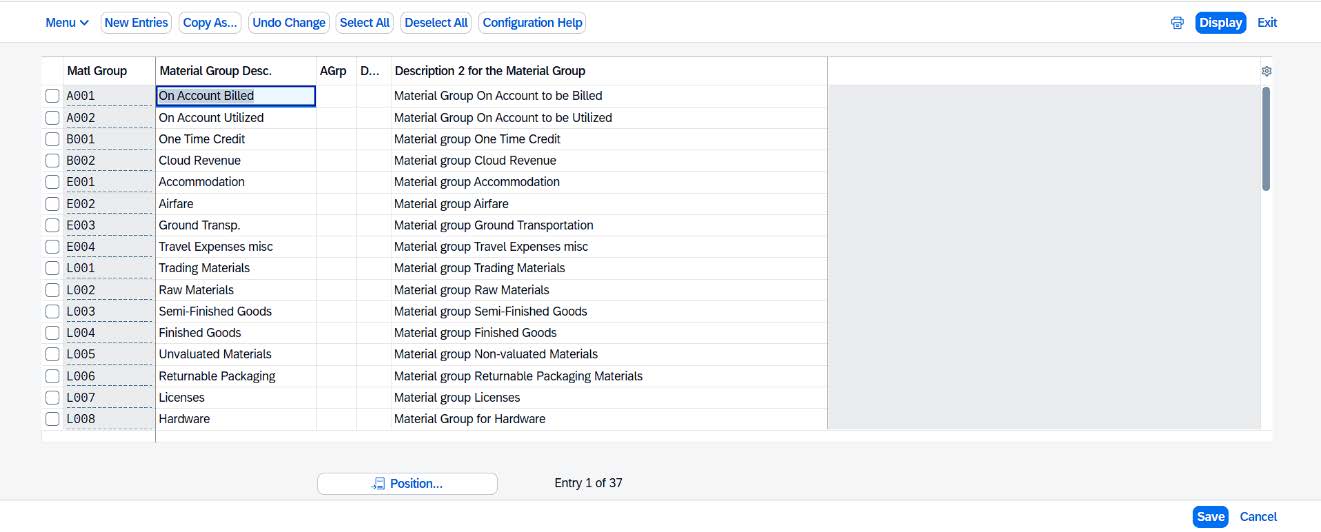Click the Deselect All button

[x=436, y=23]
